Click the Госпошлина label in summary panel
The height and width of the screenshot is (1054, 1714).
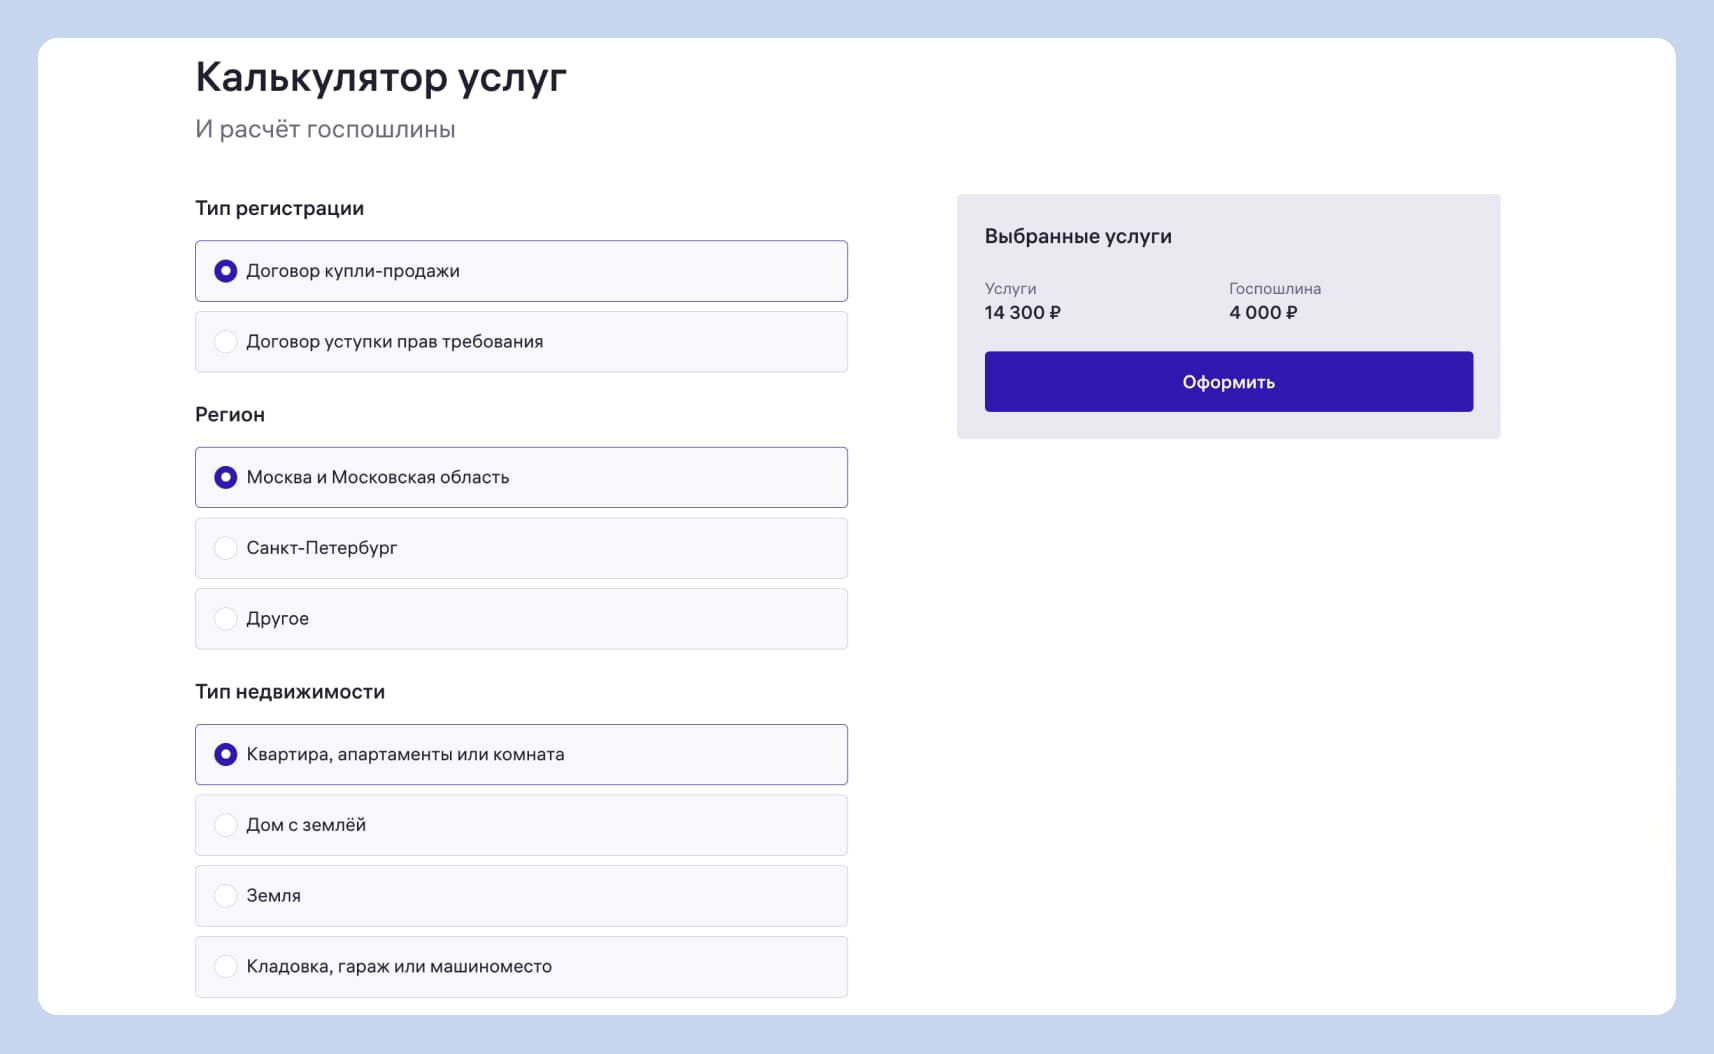tap(1274, 289)
